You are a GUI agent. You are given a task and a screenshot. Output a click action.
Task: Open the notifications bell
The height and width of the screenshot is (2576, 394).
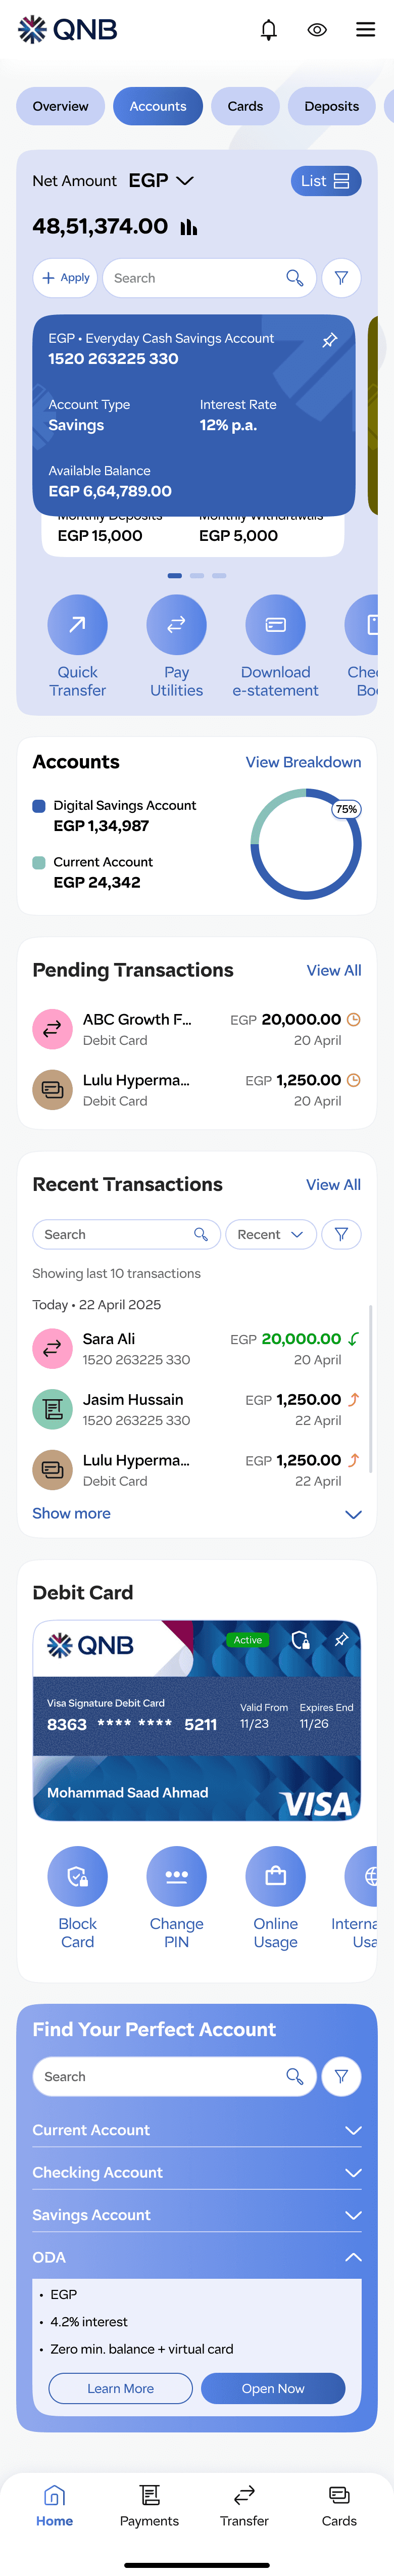click(269, 30)
